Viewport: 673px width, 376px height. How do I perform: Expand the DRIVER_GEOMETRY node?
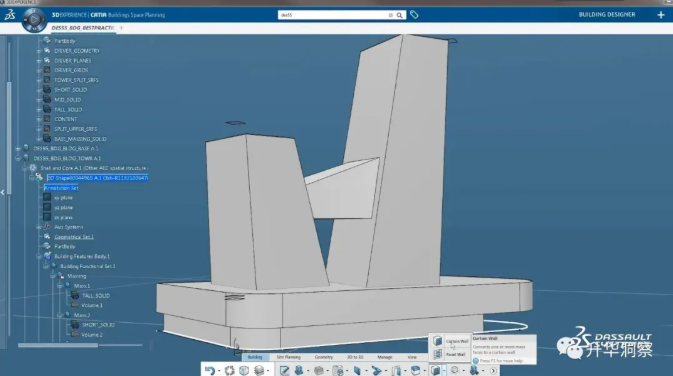pyautogui.click(x=39, y=51)
